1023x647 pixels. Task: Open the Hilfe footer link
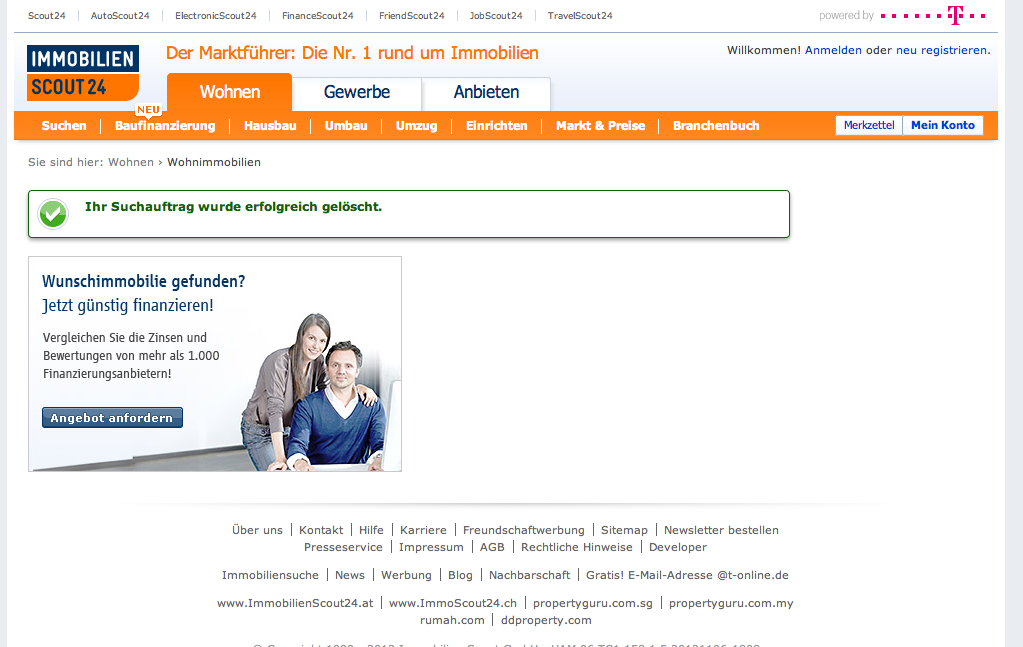click(371, 530)
